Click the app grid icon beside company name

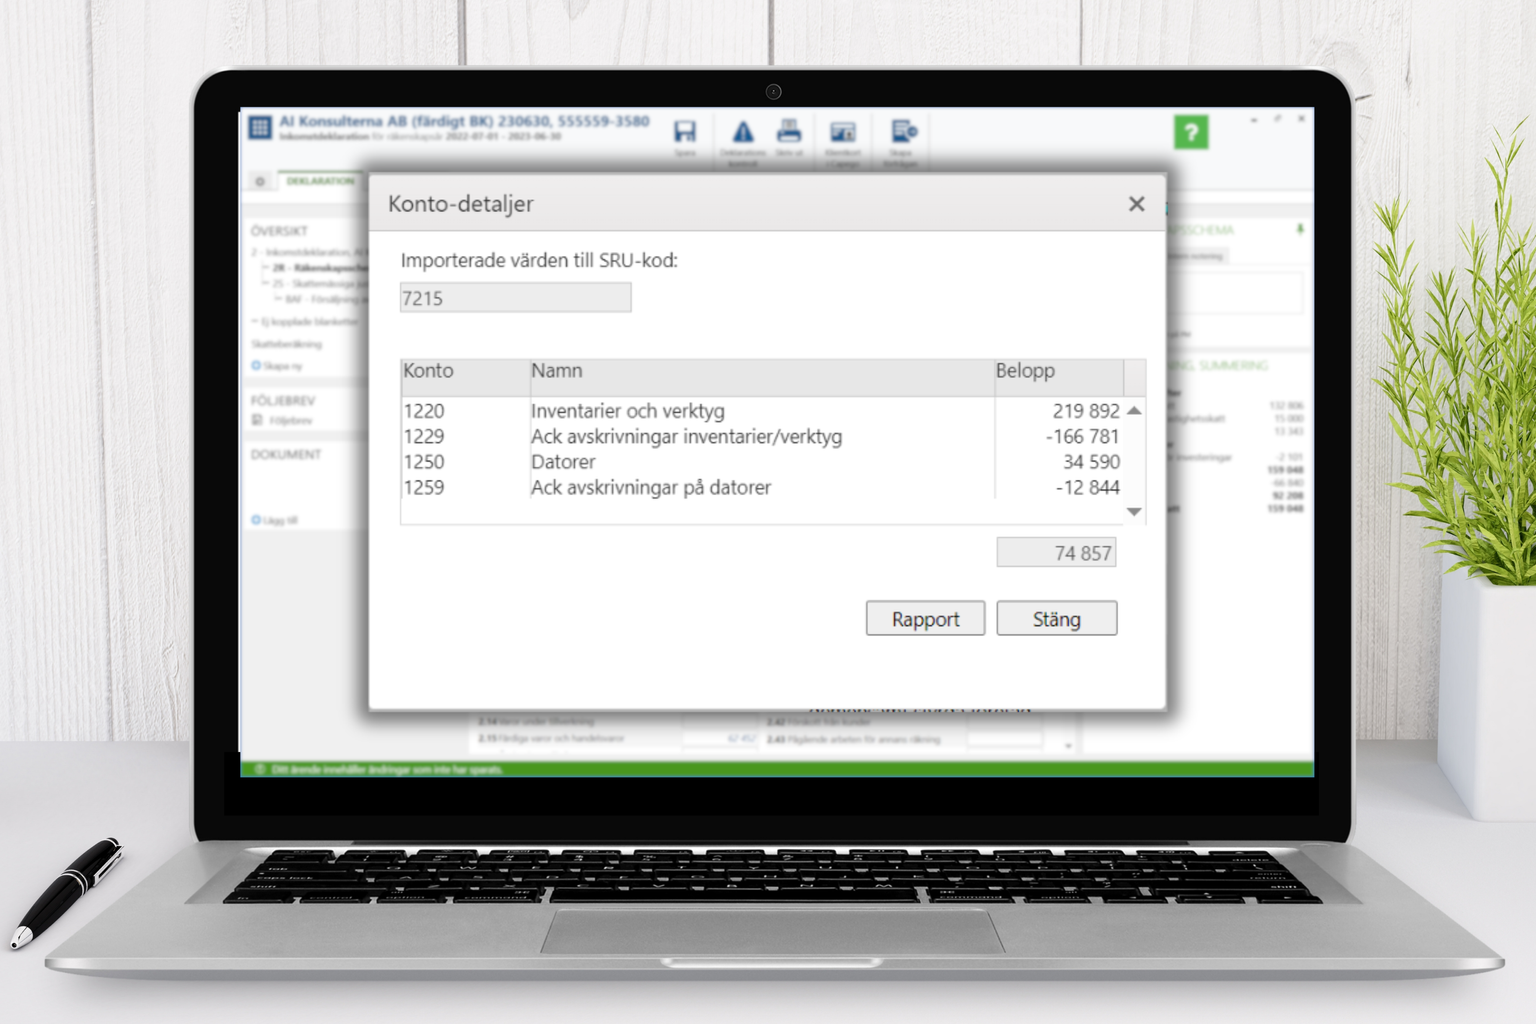pos(260,127)
